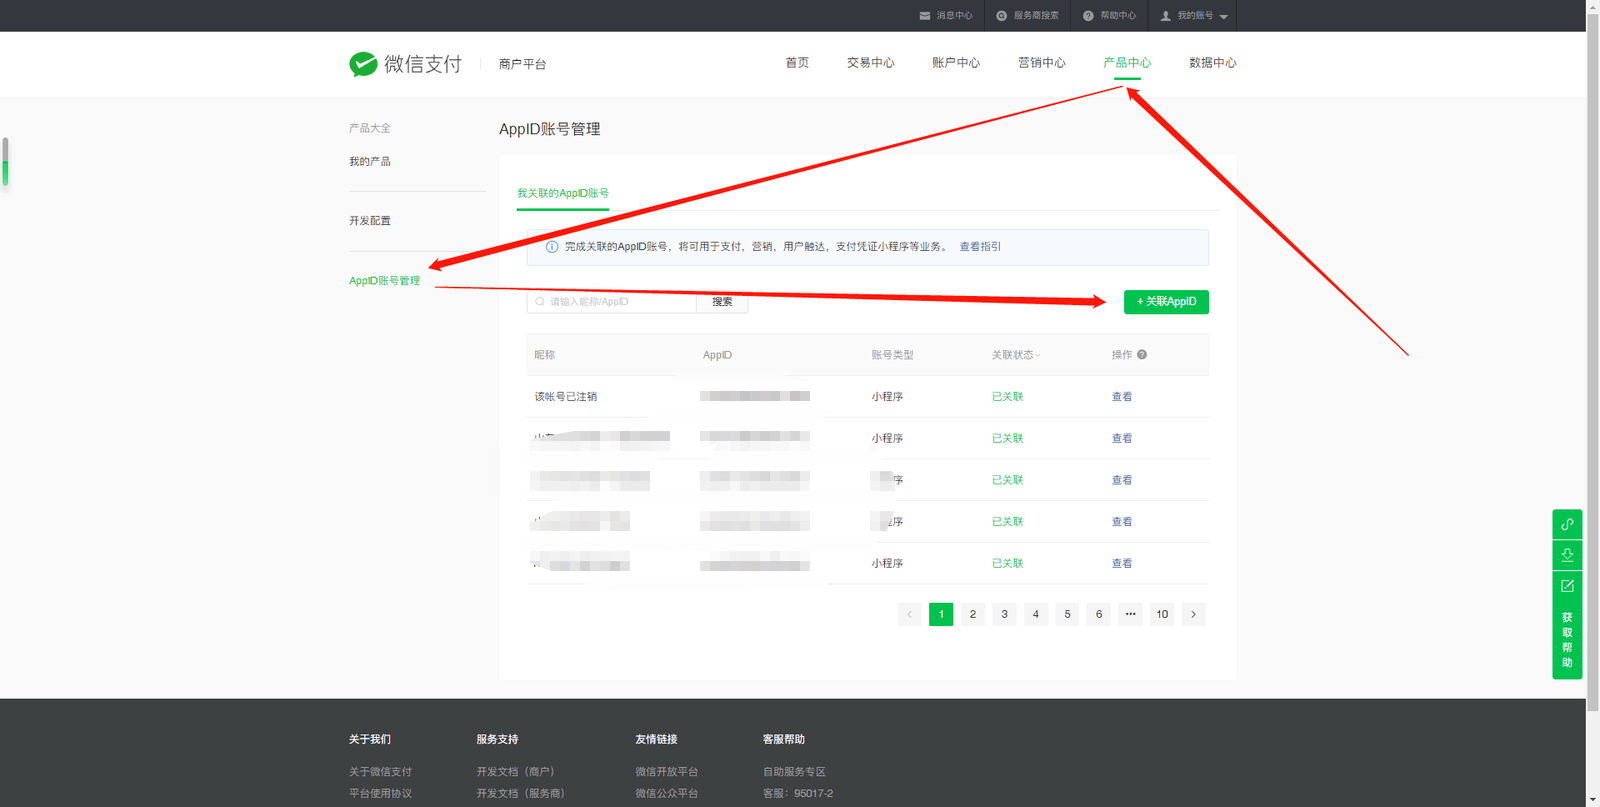Go to next page arrow
Screen dimensions: 1600x807
click(1193, 615)
